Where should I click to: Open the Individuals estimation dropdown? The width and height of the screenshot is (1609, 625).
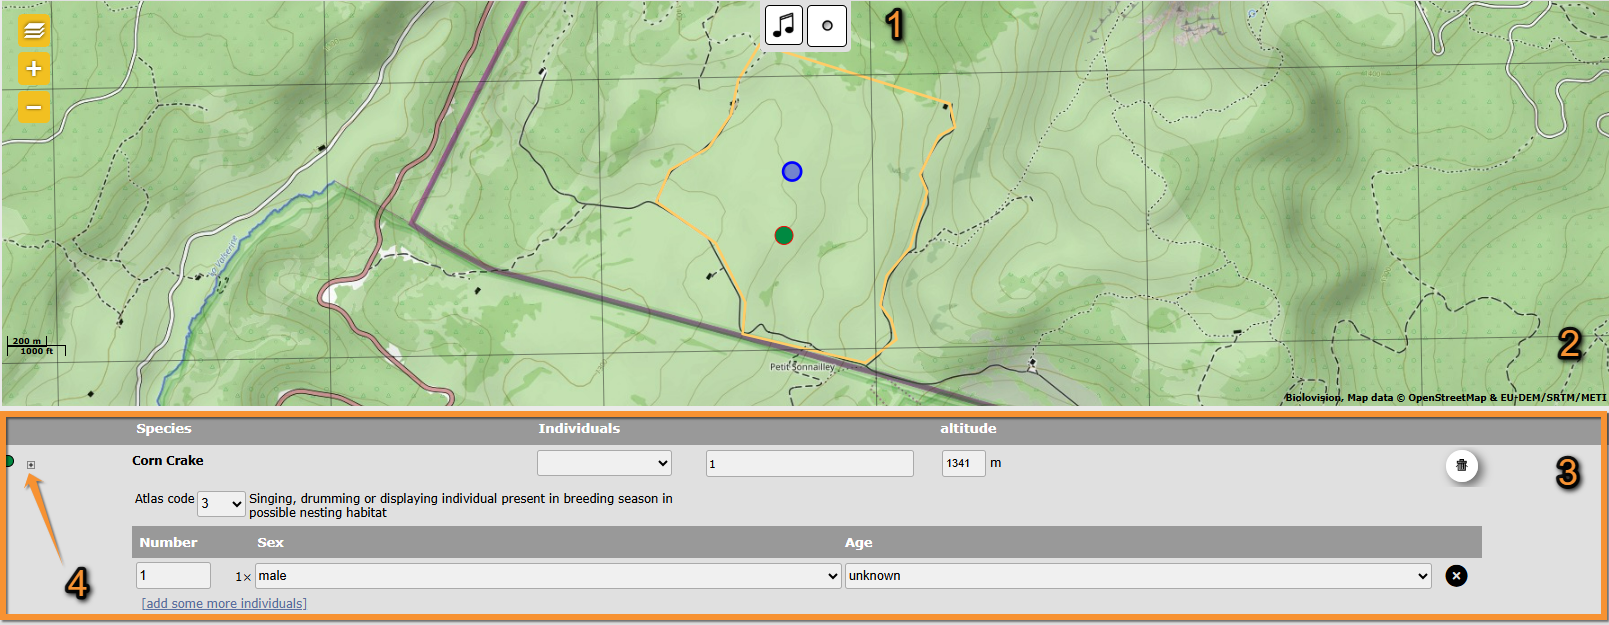pos(604,463)
